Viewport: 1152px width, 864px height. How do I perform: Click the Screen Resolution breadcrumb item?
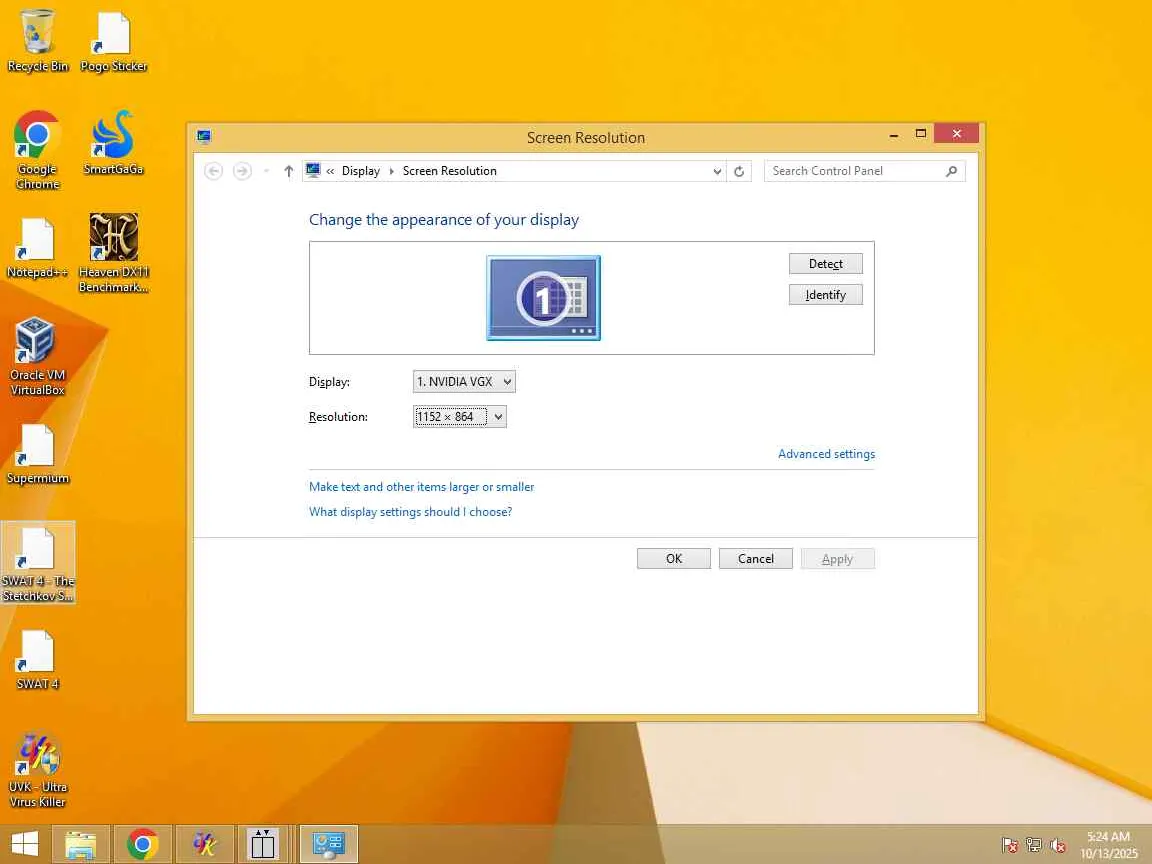[x=450, y=170]
